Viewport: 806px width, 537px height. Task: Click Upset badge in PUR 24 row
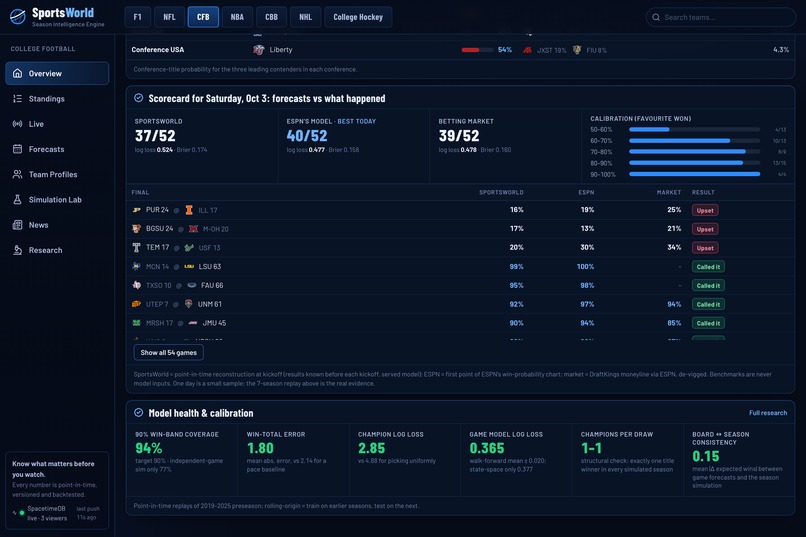[705, 210]
